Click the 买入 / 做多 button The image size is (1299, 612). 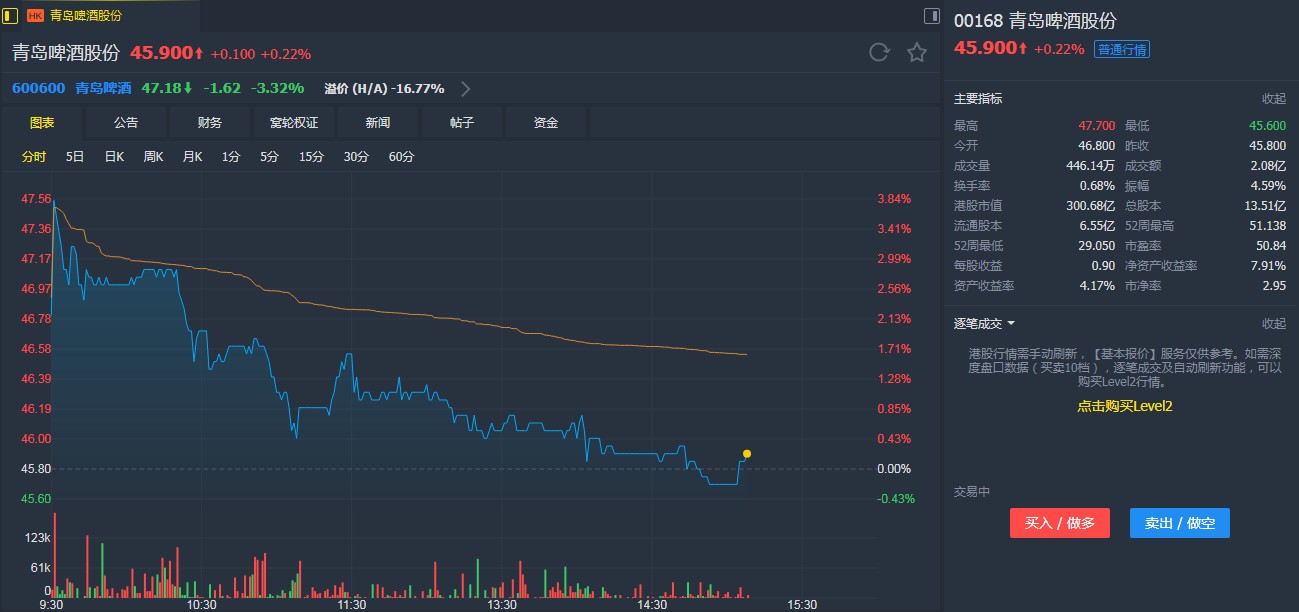point(1059,523)
